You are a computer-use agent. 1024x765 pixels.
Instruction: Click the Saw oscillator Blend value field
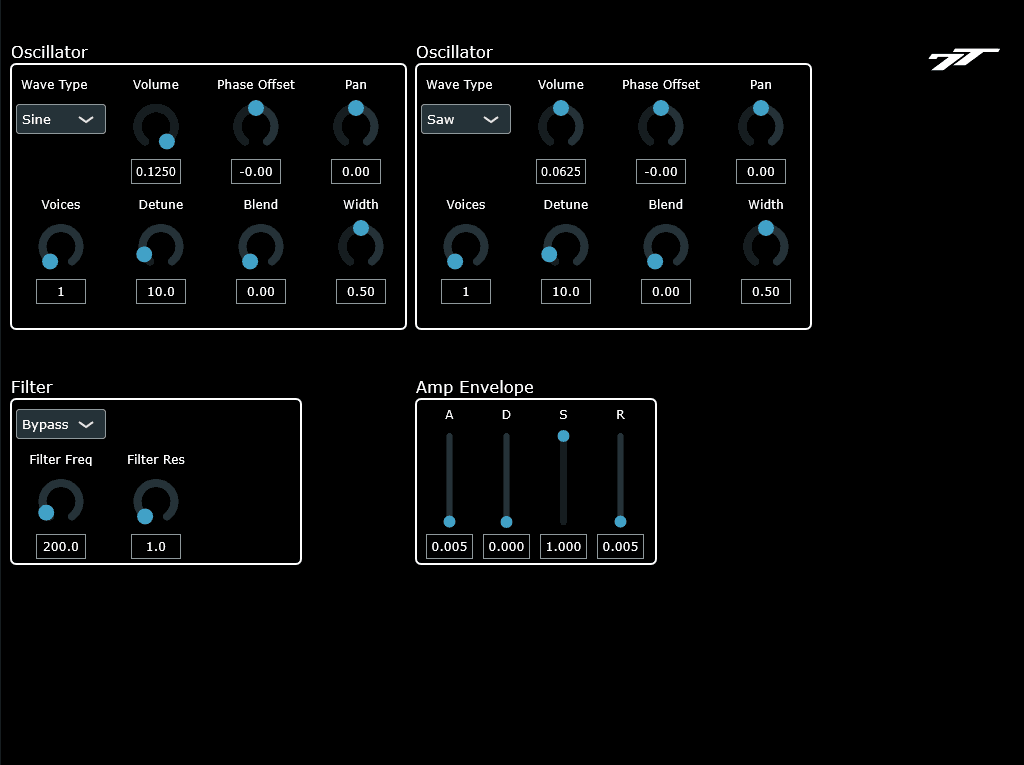tap(665, 291)
